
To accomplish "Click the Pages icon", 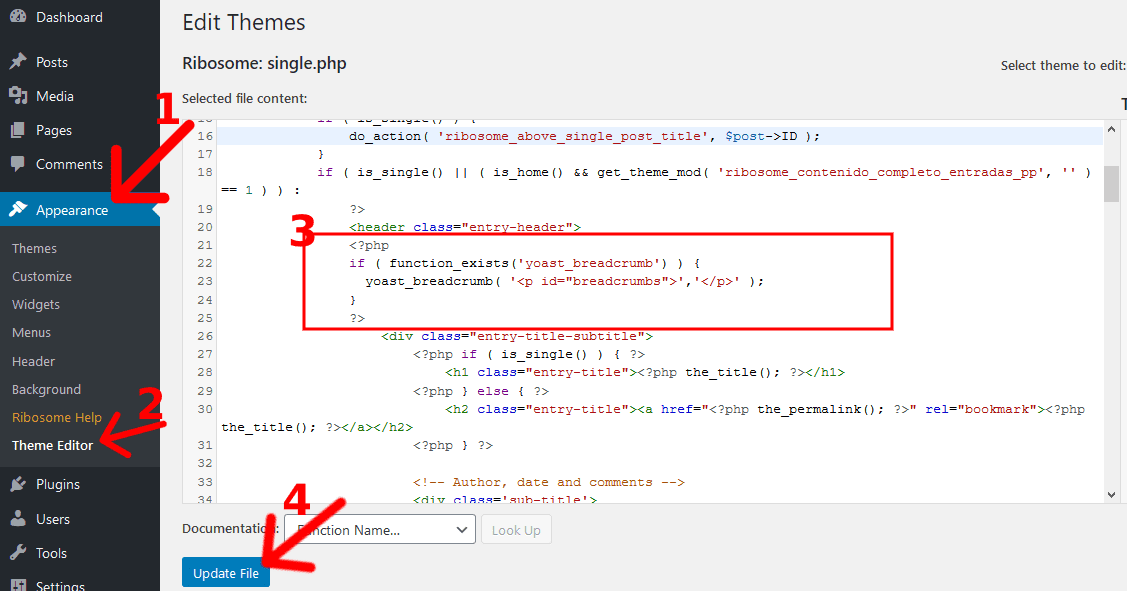I will coord(17,129).
